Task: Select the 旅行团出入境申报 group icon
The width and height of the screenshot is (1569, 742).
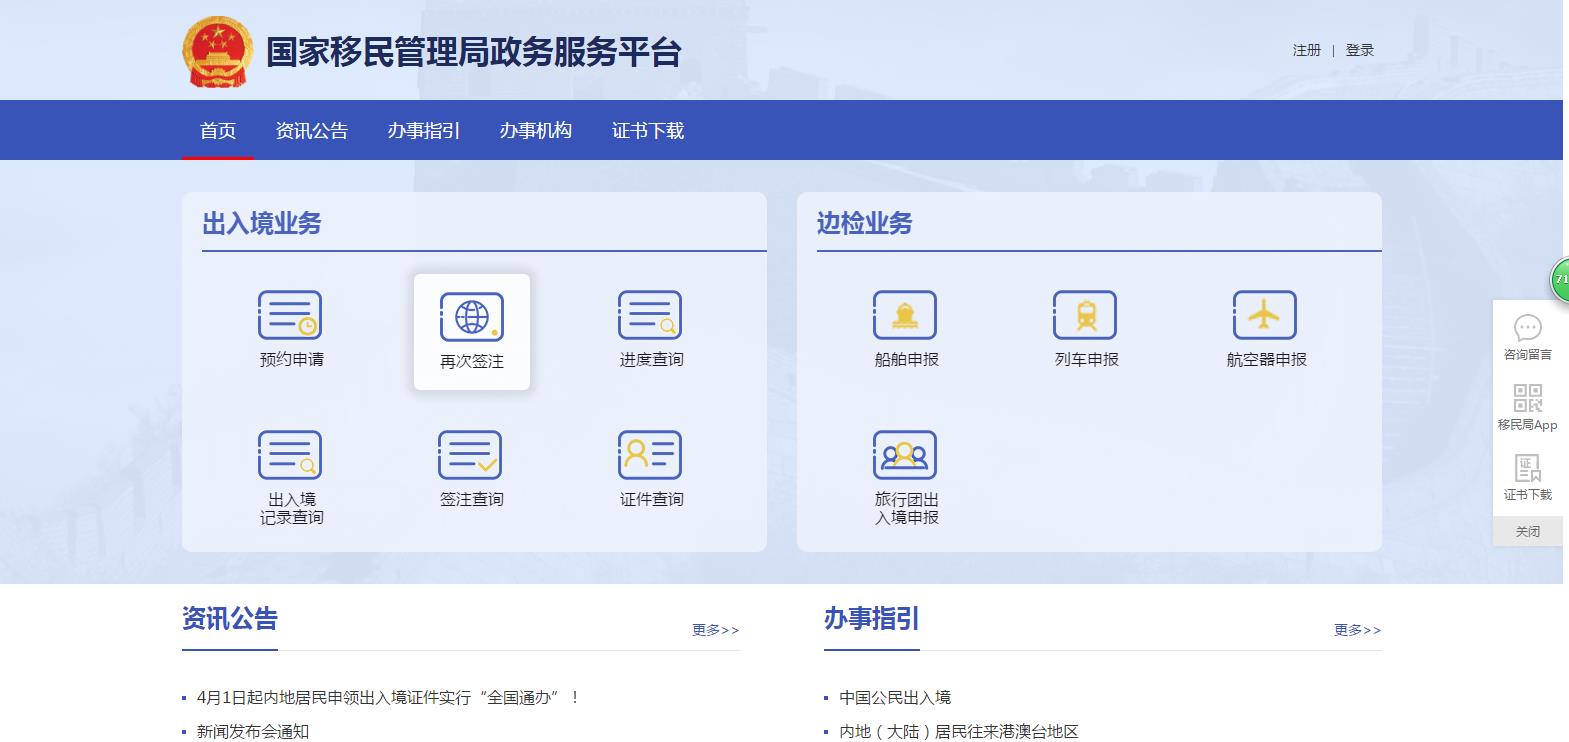Action: point(905,456)
